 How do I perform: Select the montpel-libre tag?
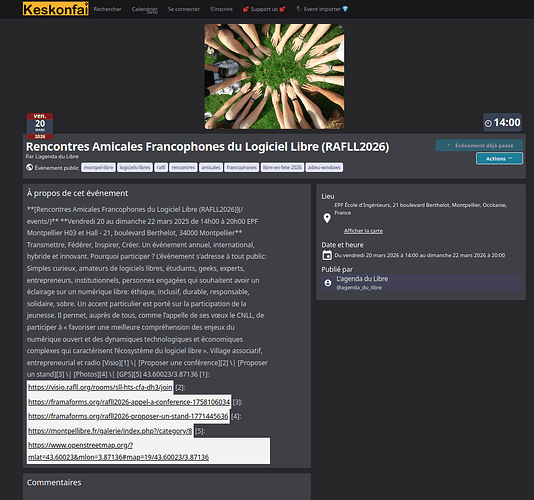(x=98, y=167)
